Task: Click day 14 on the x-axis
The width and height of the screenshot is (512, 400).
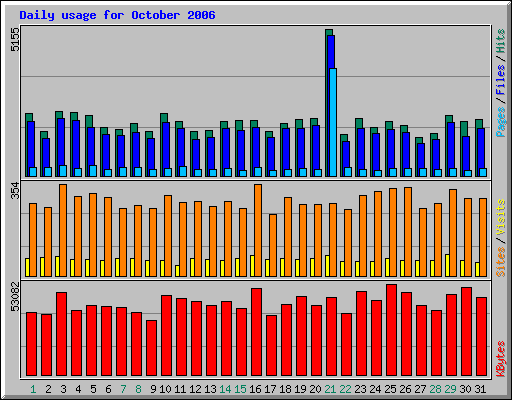Action: pyautogui.click(x=225, y=389)
